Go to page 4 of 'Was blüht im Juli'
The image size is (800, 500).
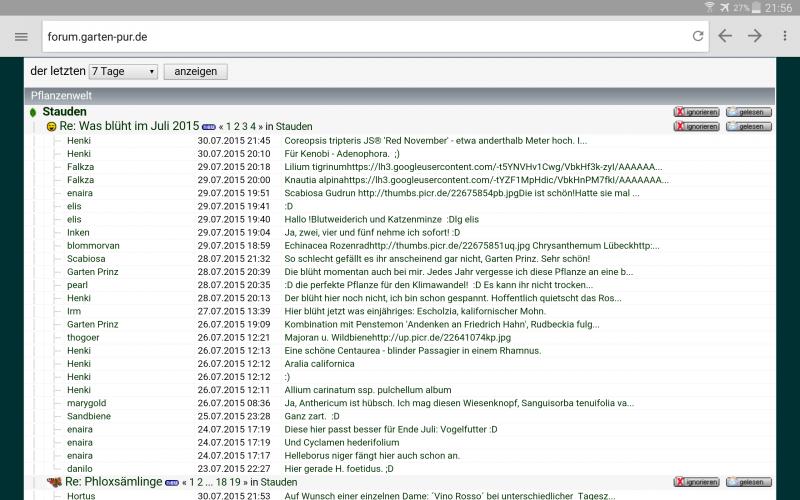pos(253,127)
